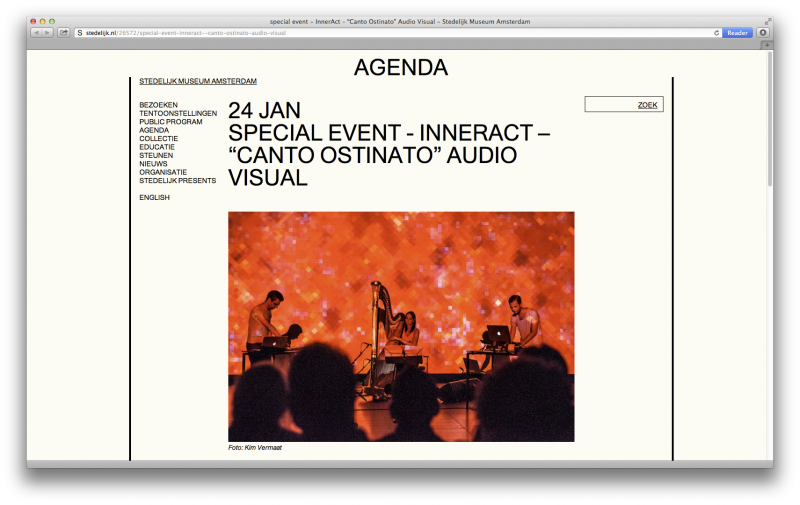Enter full screen with the top-right arrows icon
The width and height of the screenshot is (800, 505).
coord(768,20)
